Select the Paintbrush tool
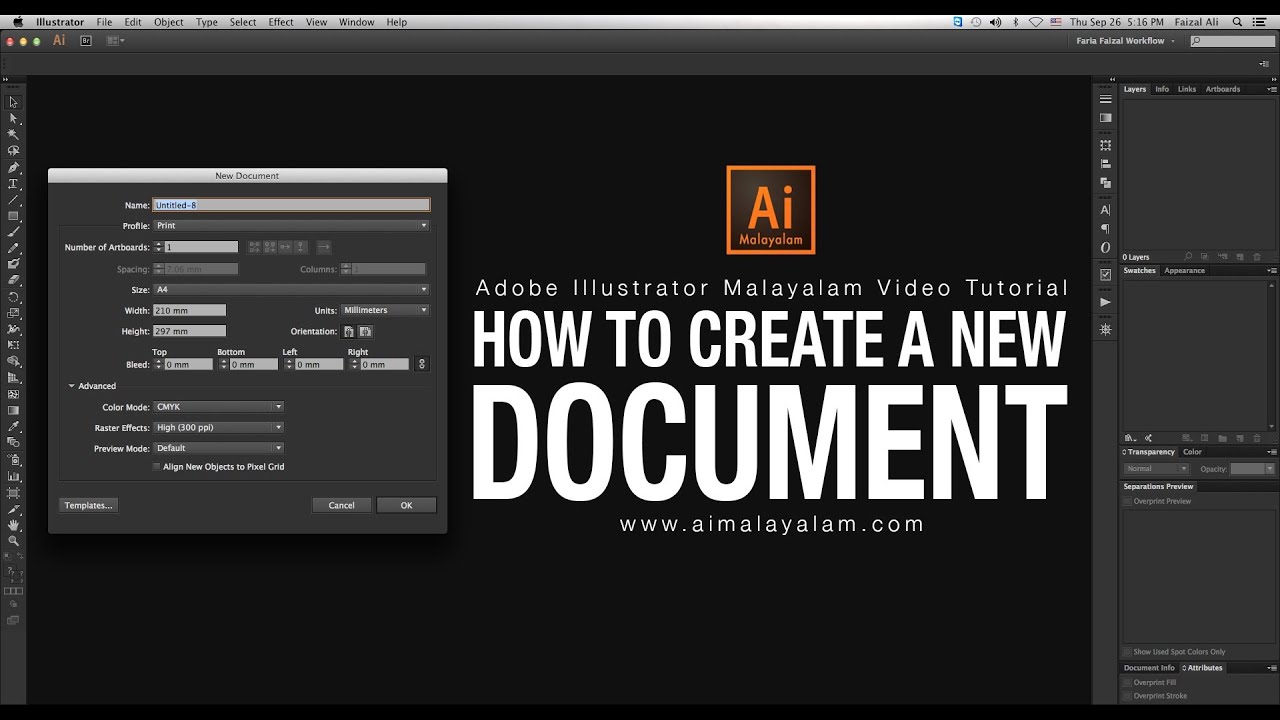 point(13,232)
